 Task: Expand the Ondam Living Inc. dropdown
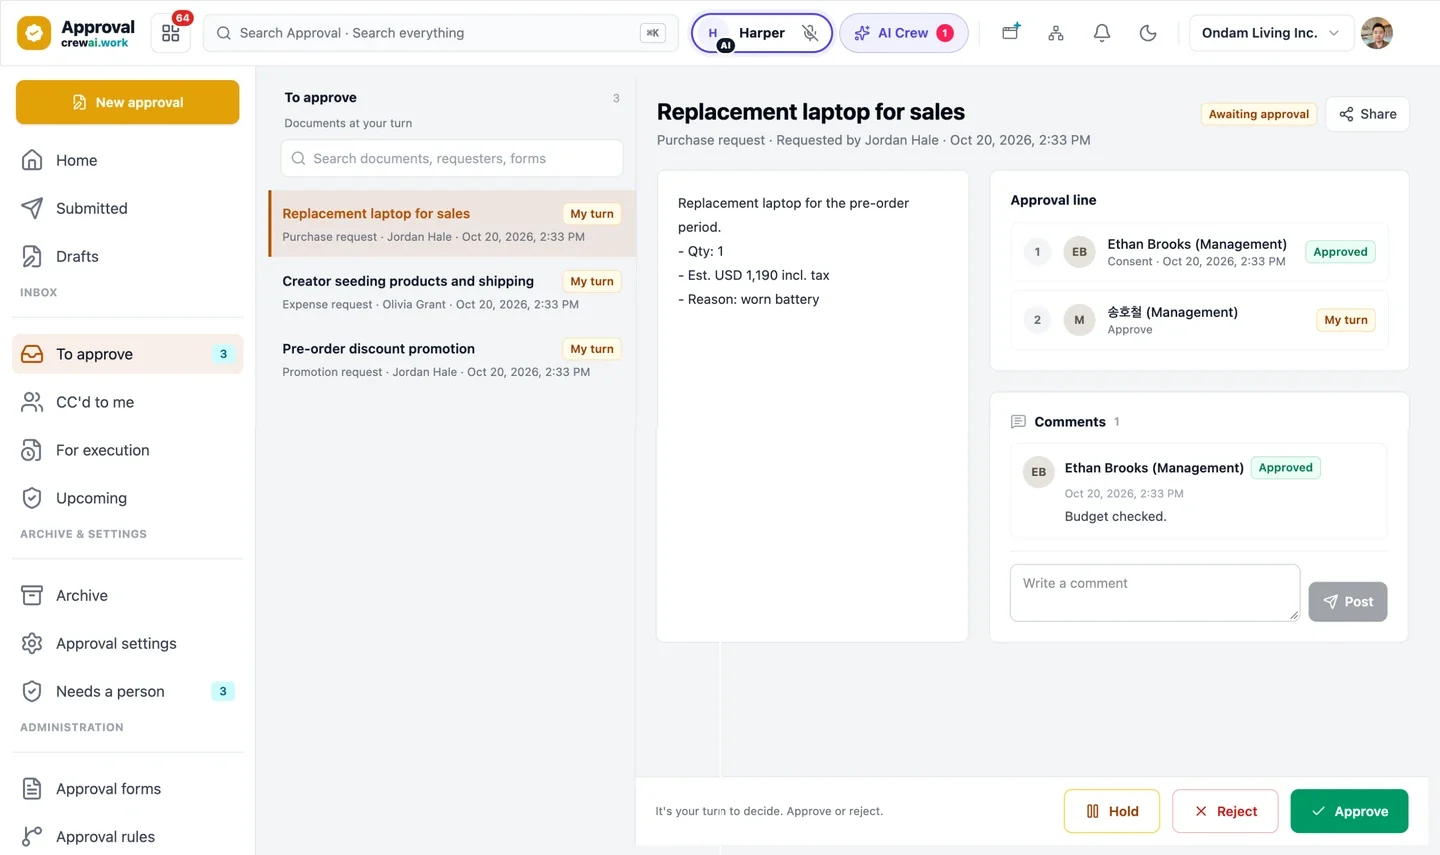pos(1271,33)
